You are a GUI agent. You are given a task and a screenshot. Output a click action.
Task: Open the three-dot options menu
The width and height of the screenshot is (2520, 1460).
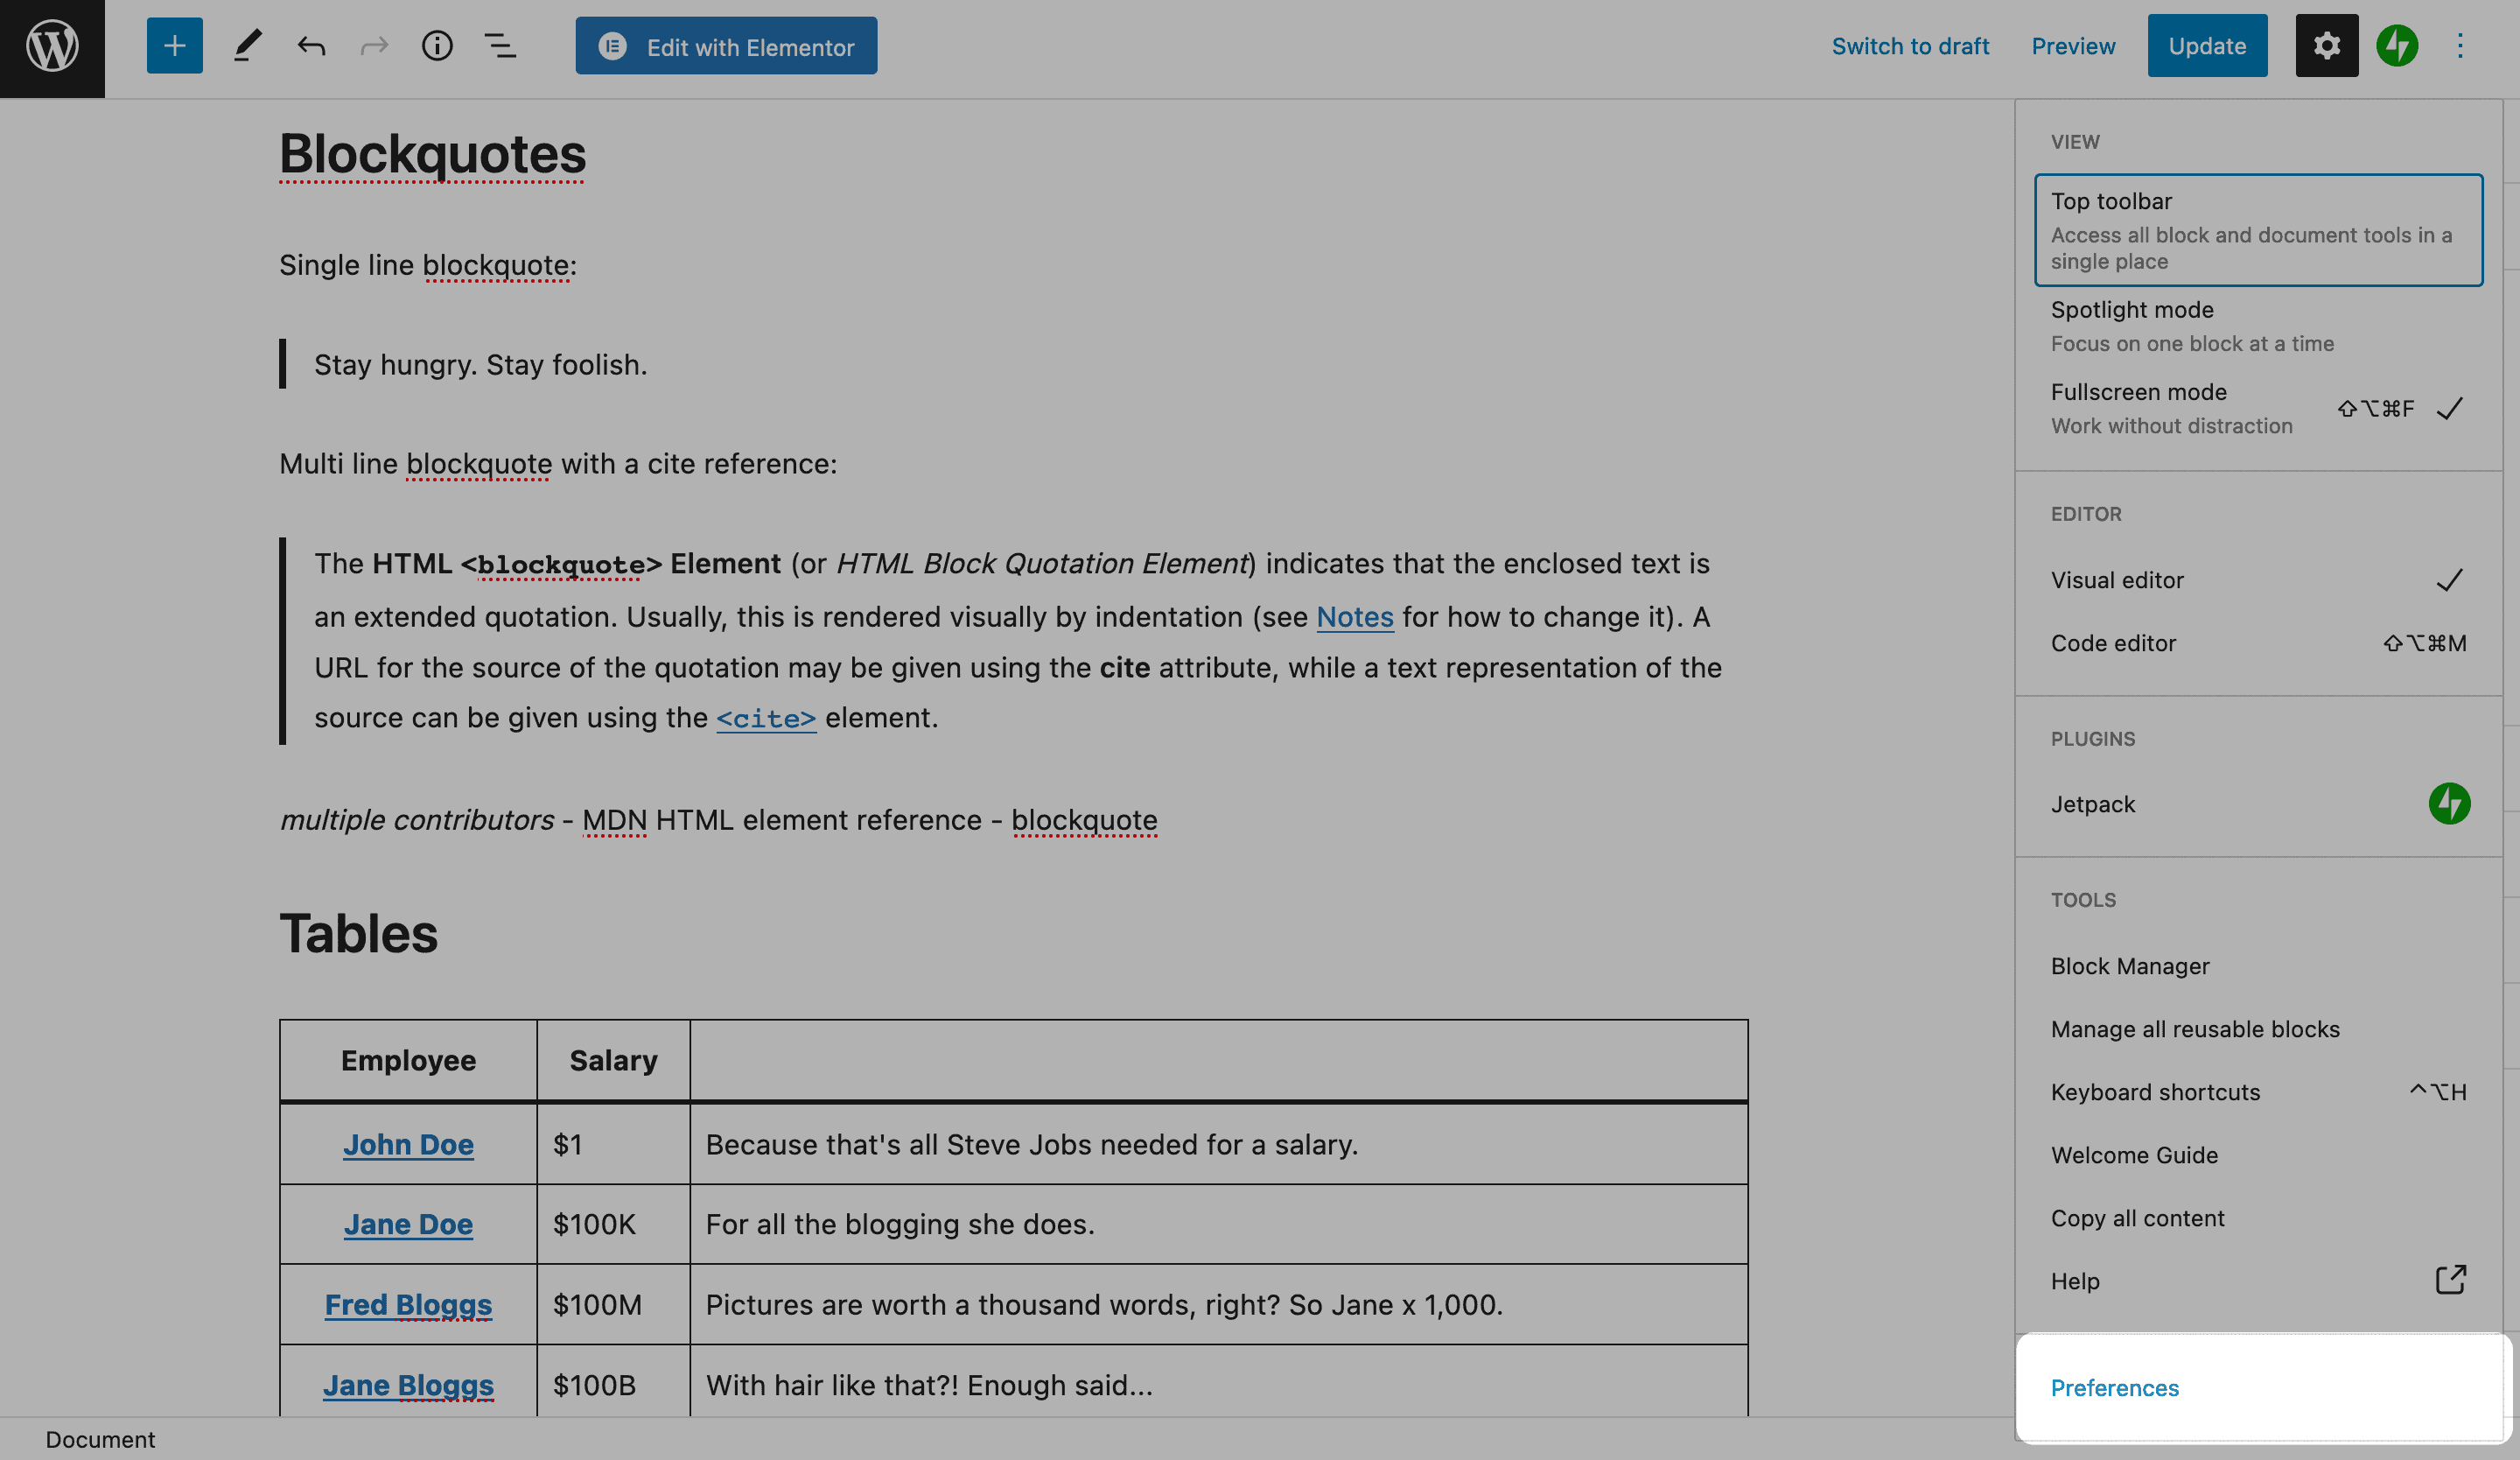[x=2461, y=47]
